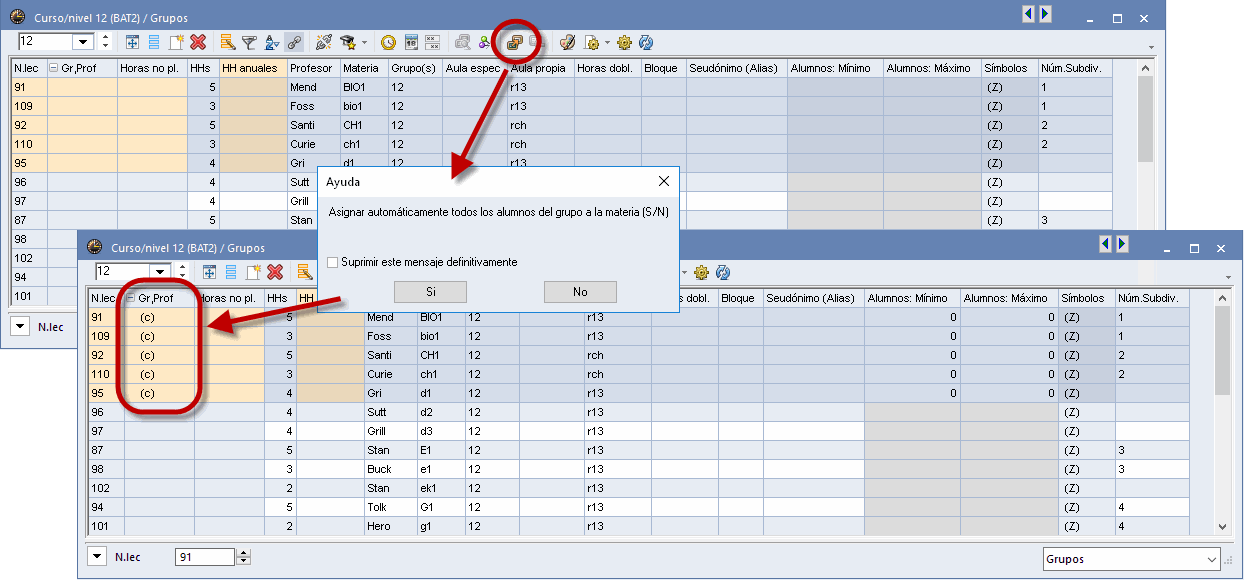The image size is (1244, 580).
Task: Click blue right navigation arrow in back window title
Action: coord(1045,14)
